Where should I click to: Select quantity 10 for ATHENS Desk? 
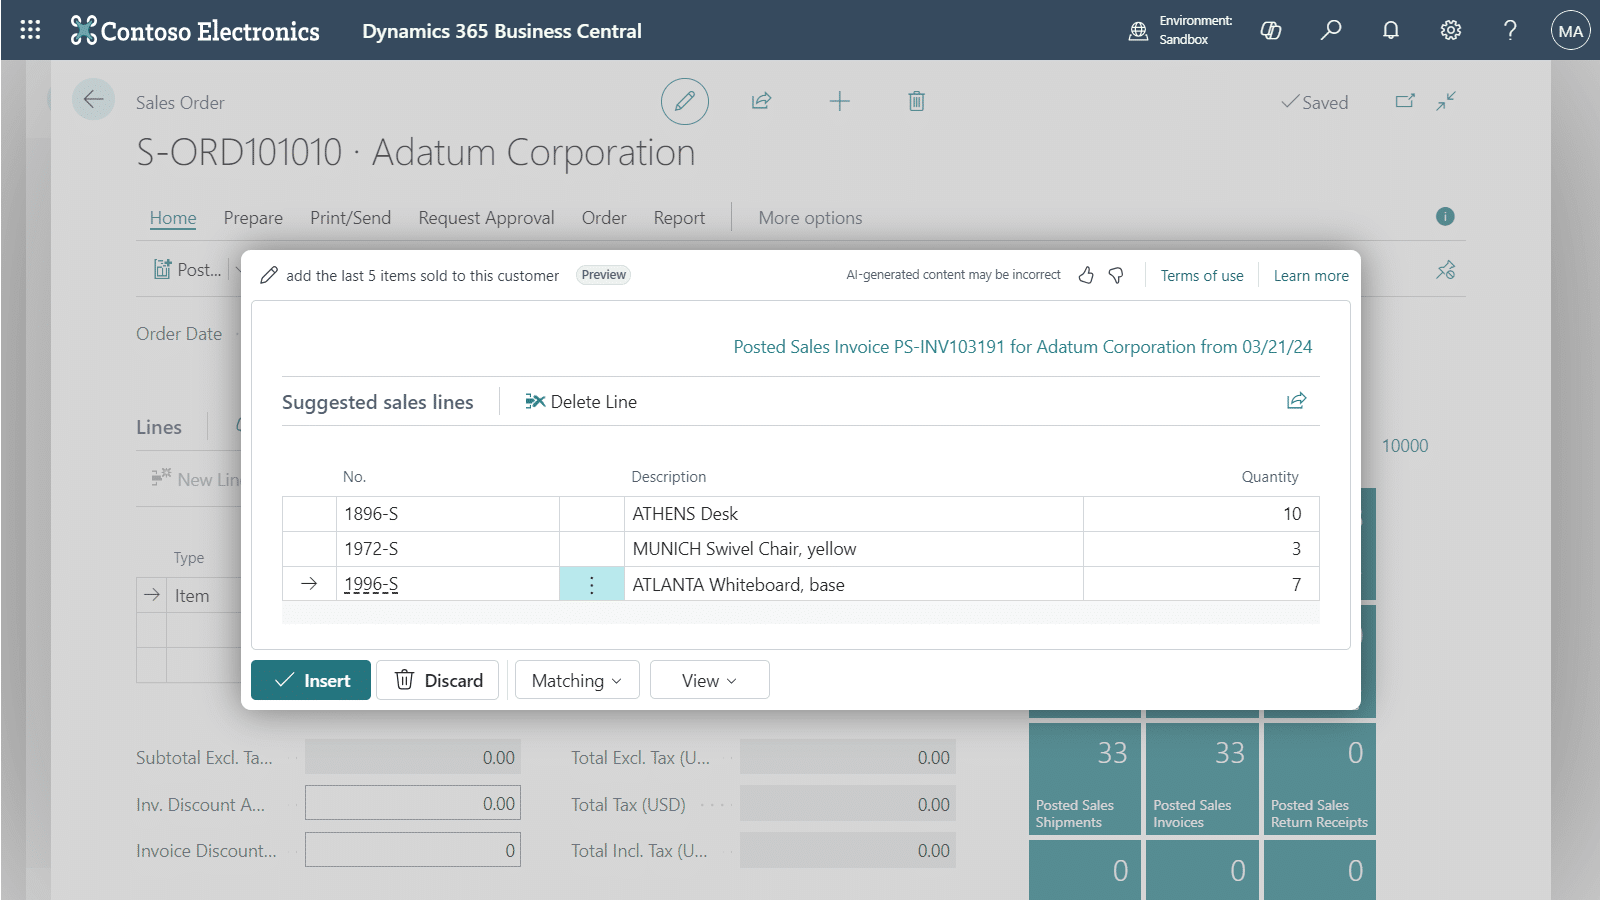point(1201,514)
